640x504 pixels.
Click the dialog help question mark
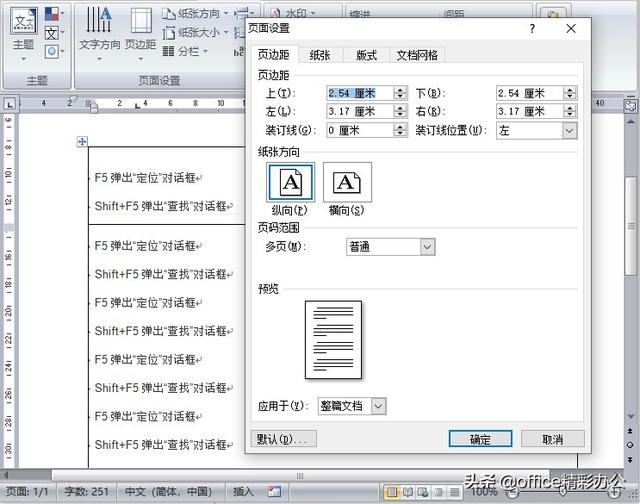[x=532, y=29]
